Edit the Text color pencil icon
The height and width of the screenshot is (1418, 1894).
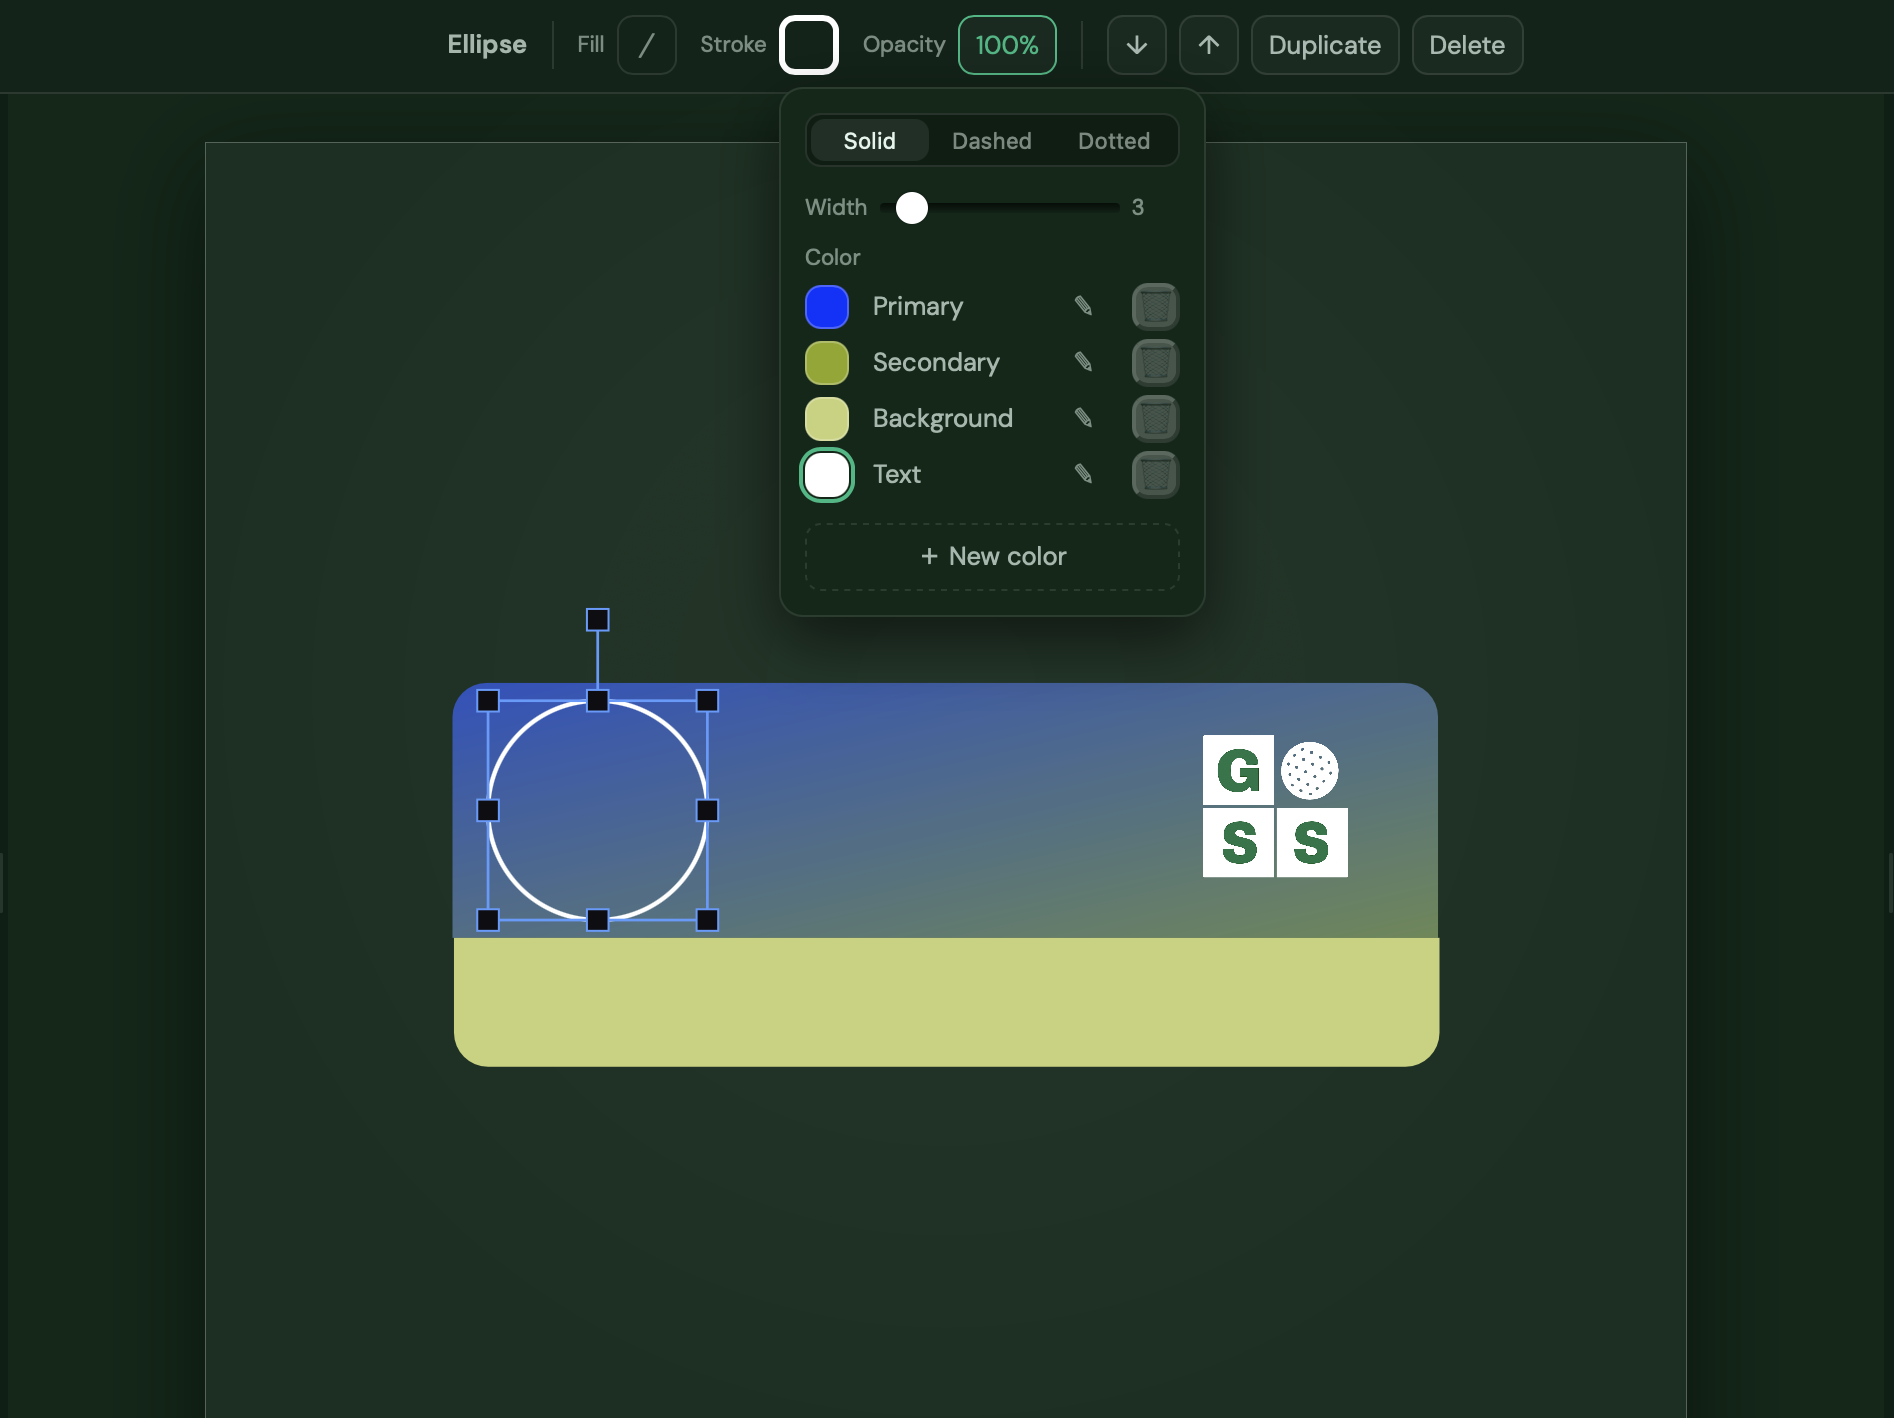pyautogui.click(x=1083, y=474)
